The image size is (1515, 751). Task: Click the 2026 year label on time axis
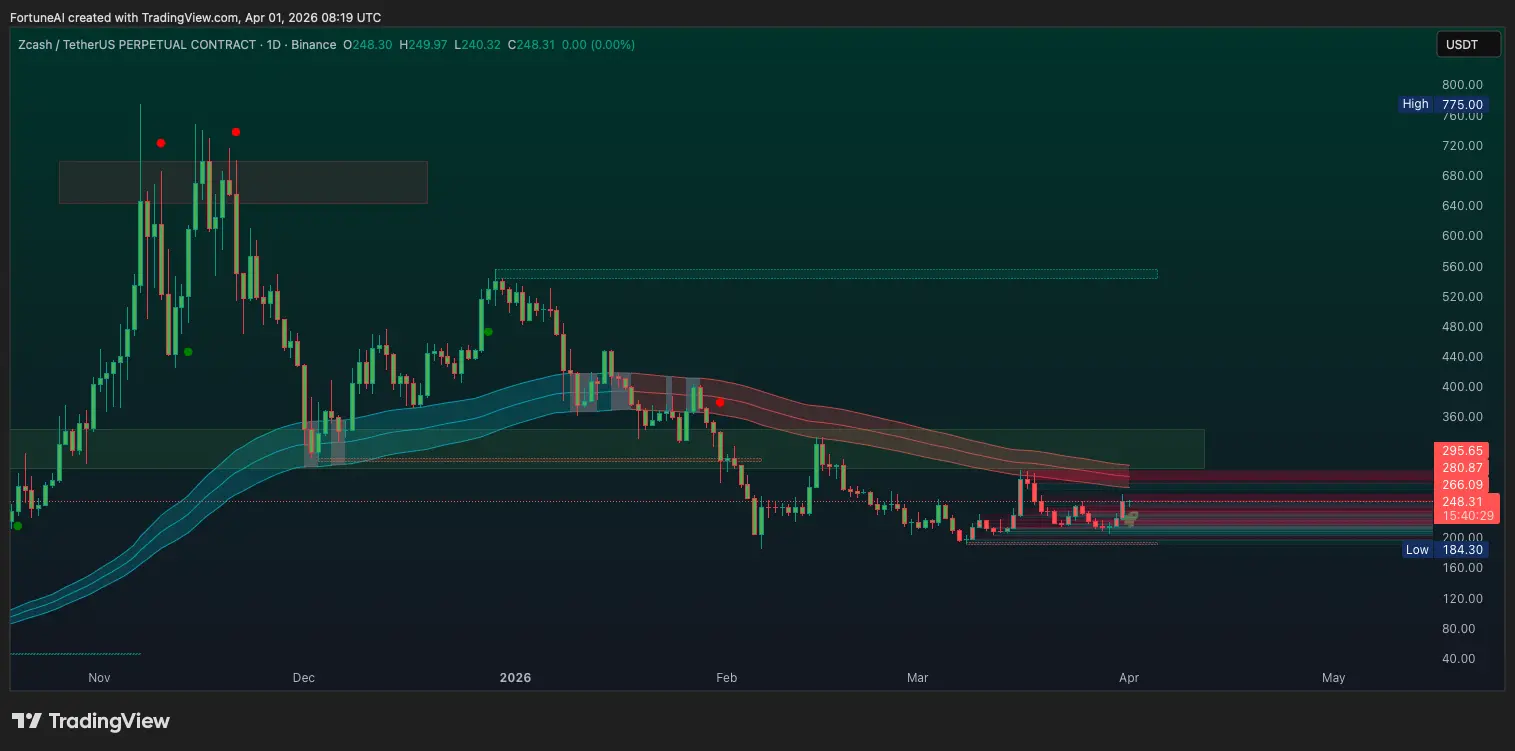[515, 678]
